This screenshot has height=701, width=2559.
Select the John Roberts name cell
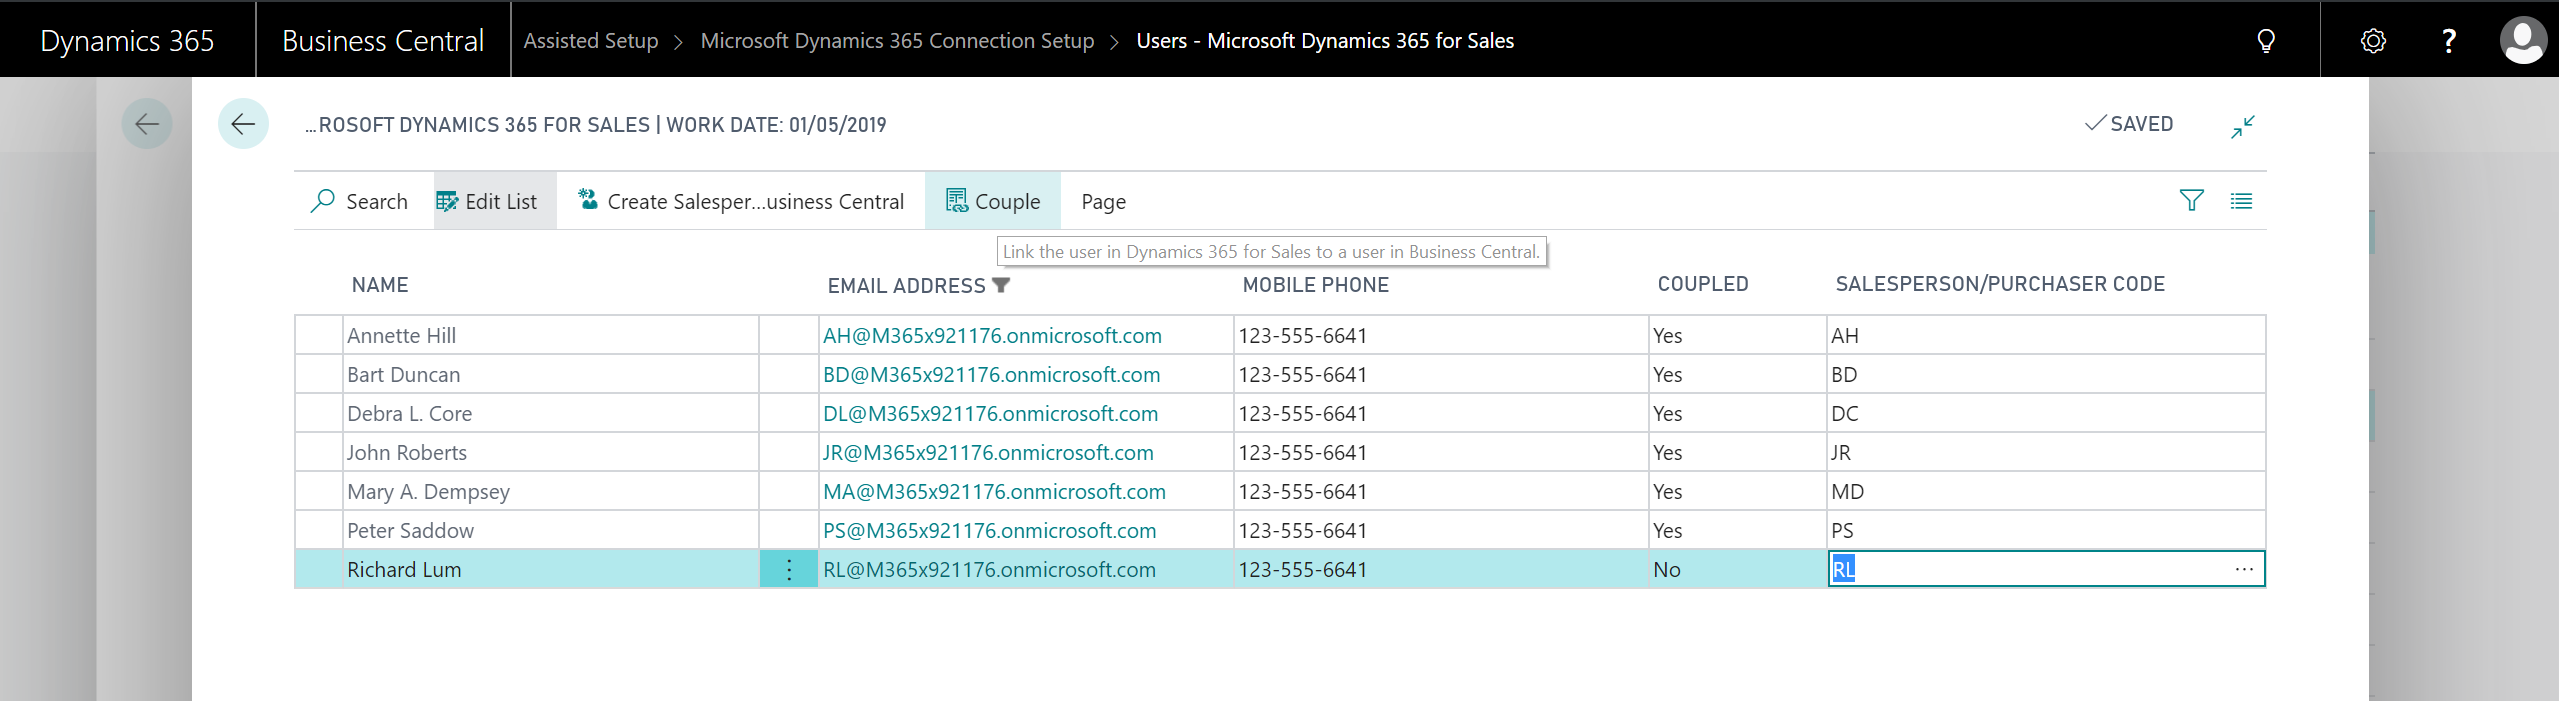(550, 453)
